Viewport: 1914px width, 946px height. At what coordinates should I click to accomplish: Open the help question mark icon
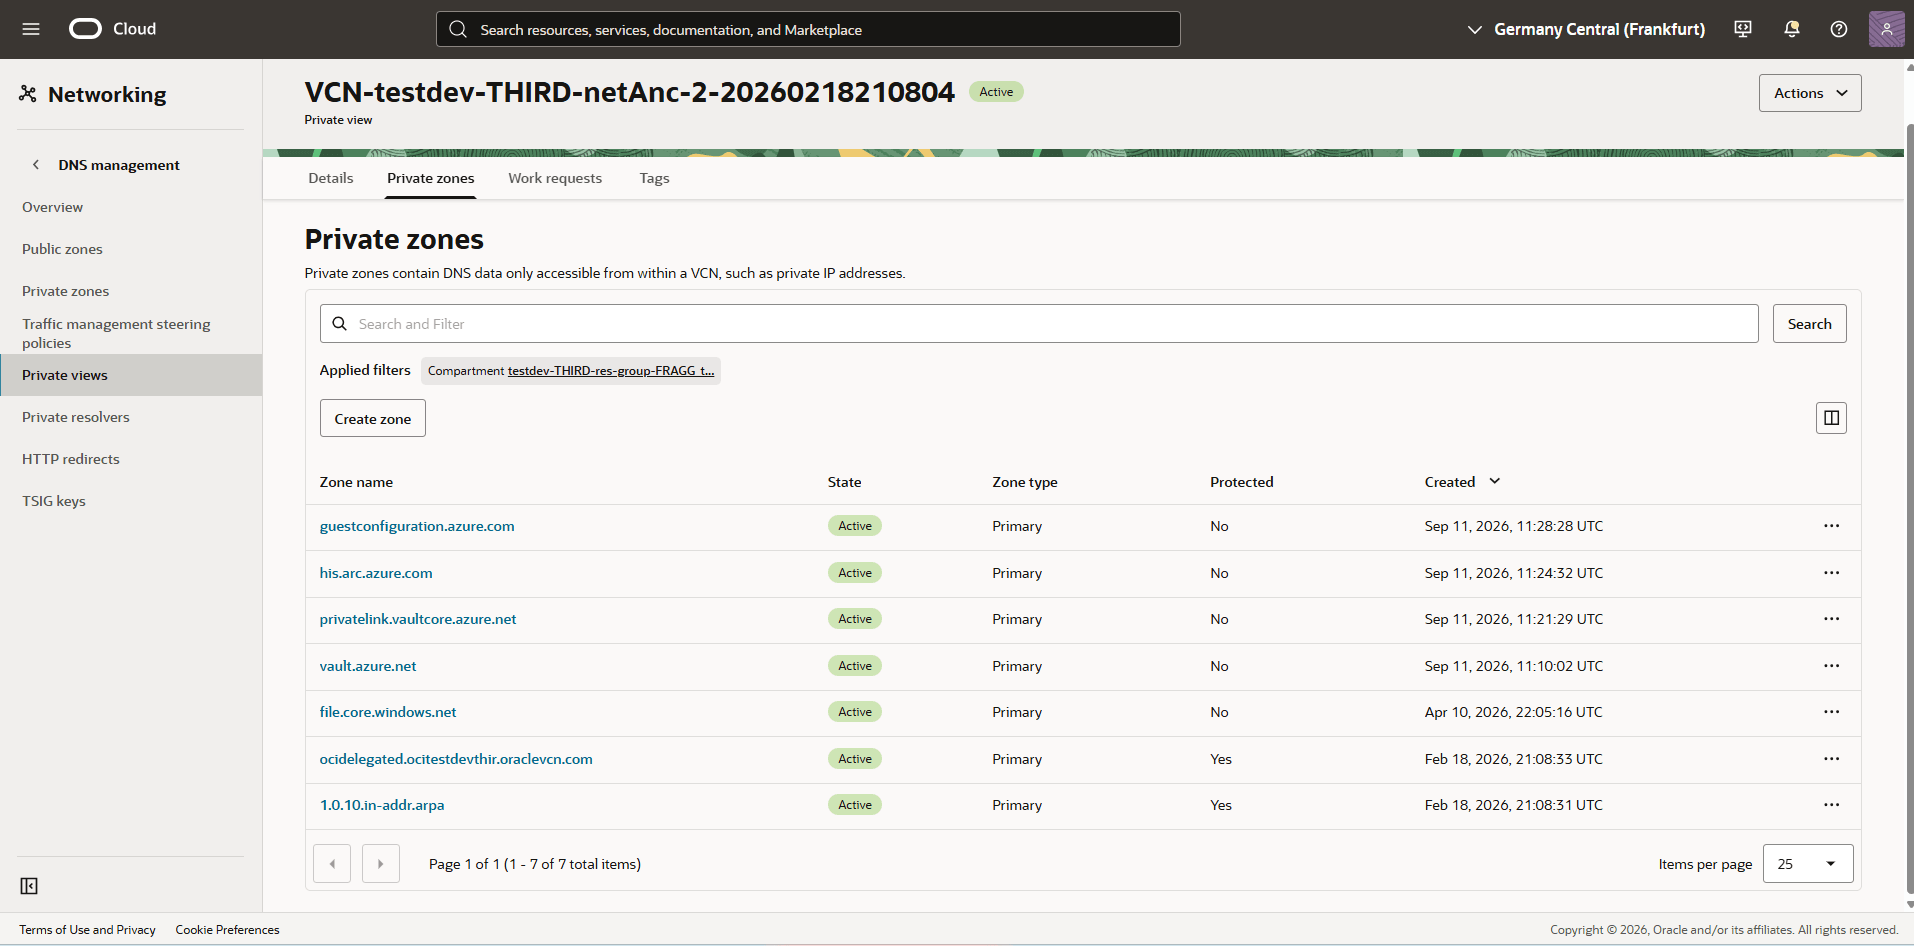pos(1839,29)
